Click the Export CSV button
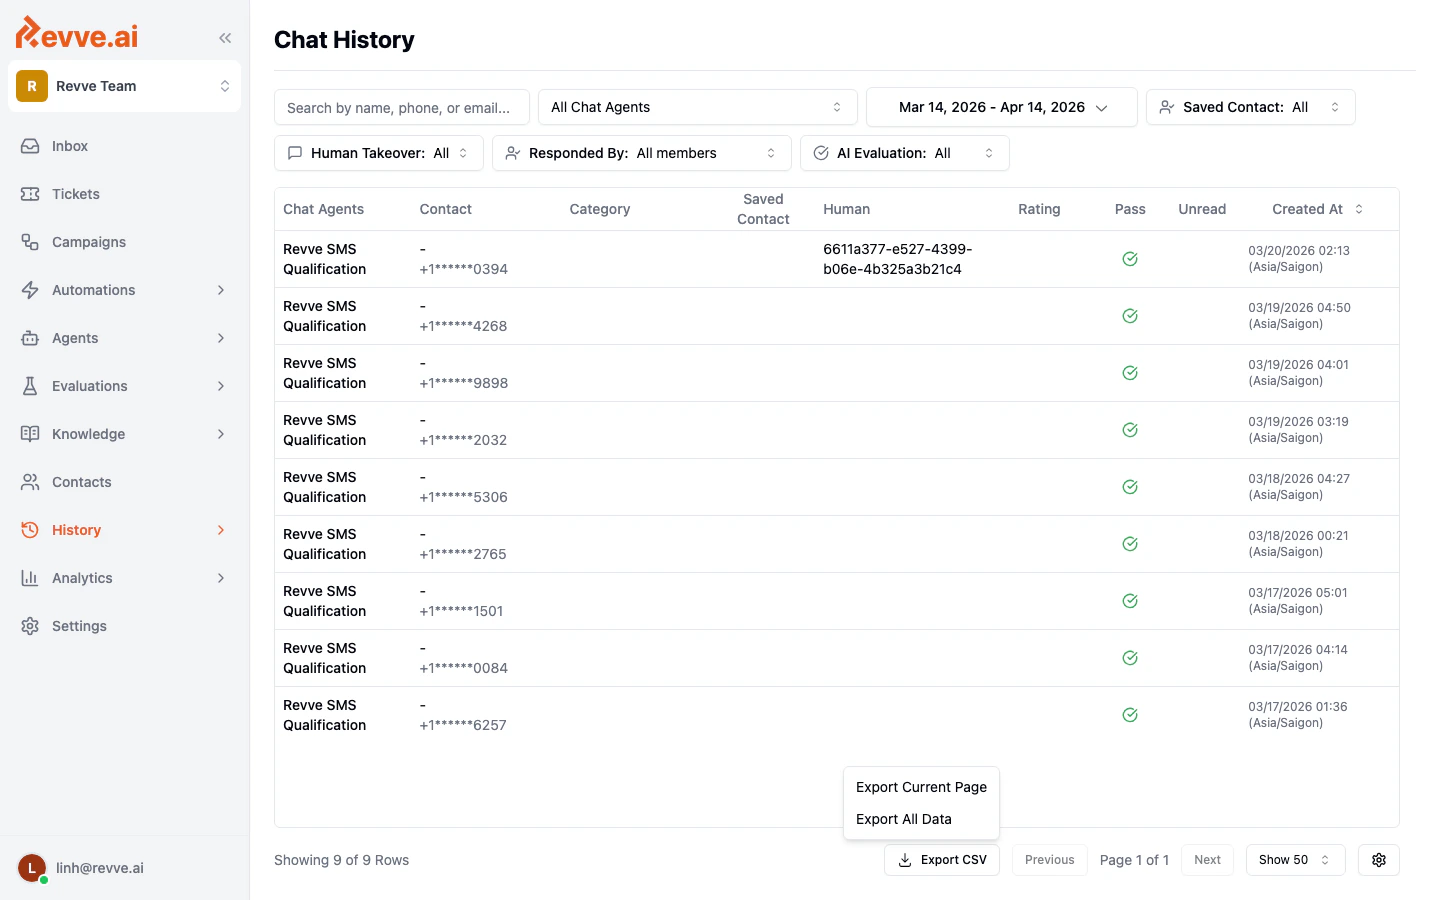 [x=942, y=860]
